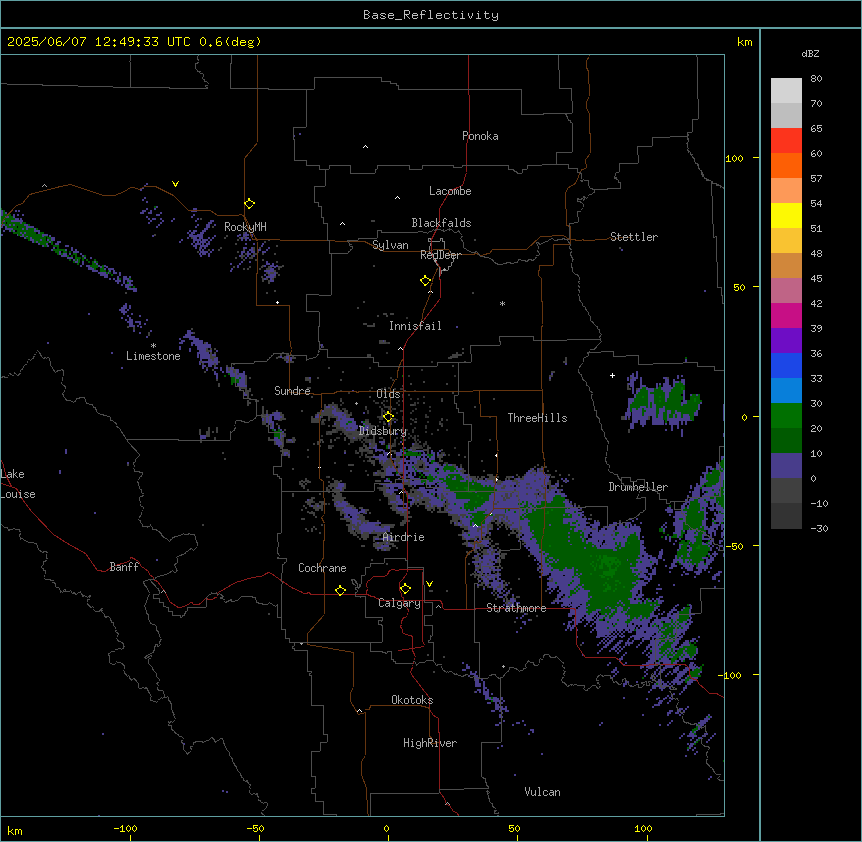Click the Innisfail town label
Image resolution: width=862 pixels, height=842 pixels.
[415, 326]
